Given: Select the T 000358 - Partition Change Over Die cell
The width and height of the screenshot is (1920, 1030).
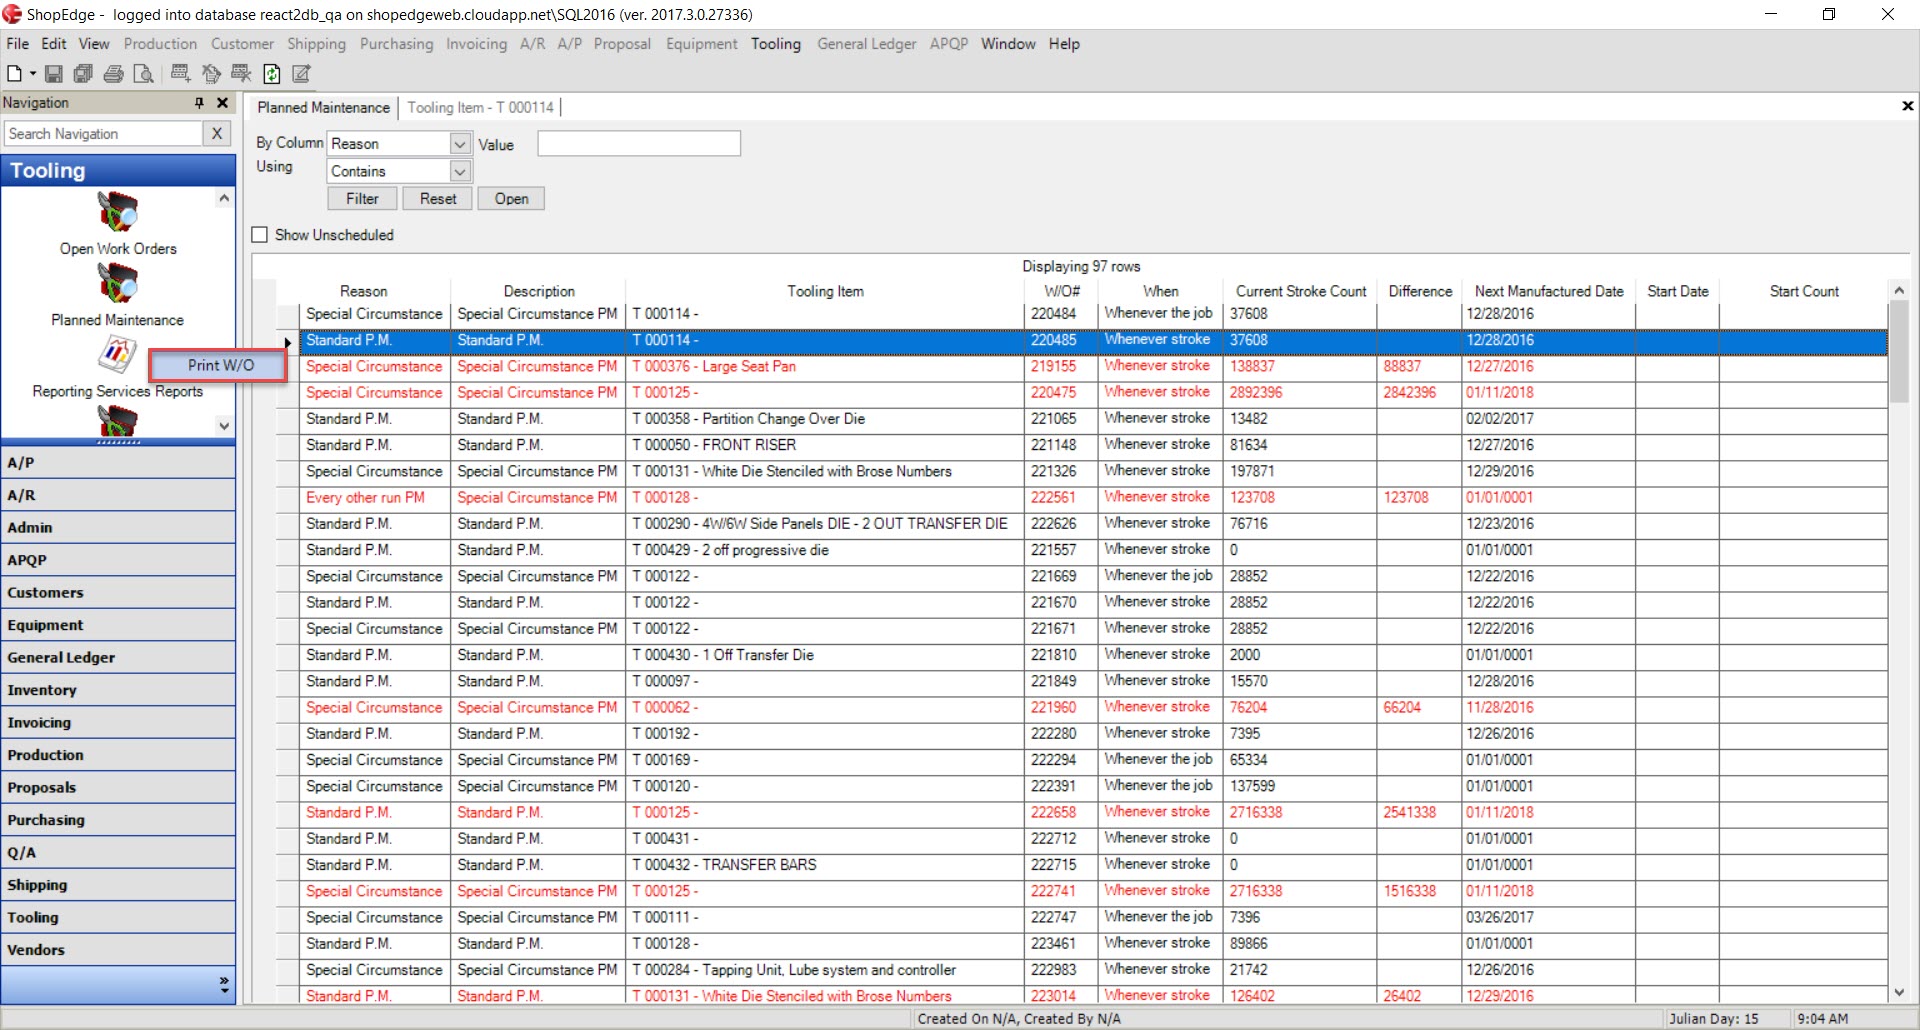Looking at the screenshot, I should tap(826, 419).
